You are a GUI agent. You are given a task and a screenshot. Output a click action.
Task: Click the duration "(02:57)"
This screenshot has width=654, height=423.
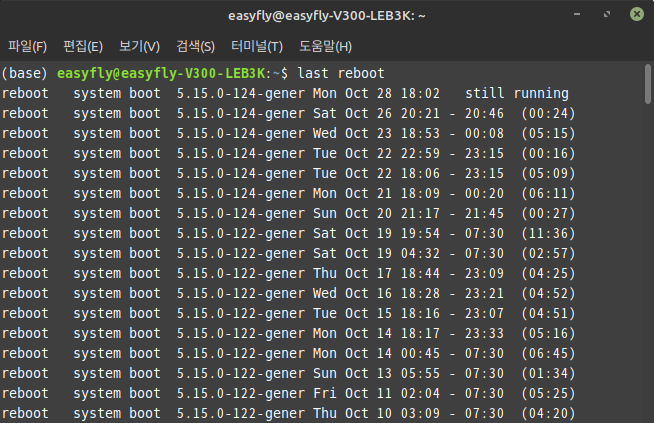[x=548, y=254]
